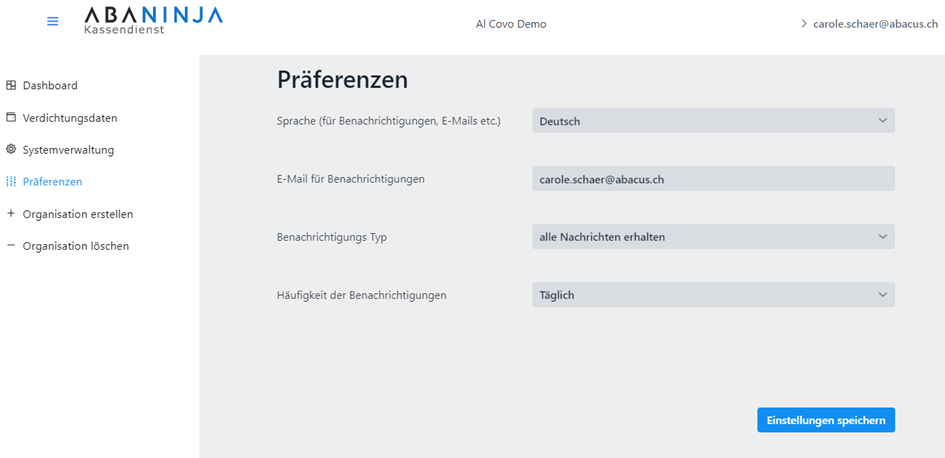
Task: Select Organisation löschen menu entry
Action: [76, 246]
